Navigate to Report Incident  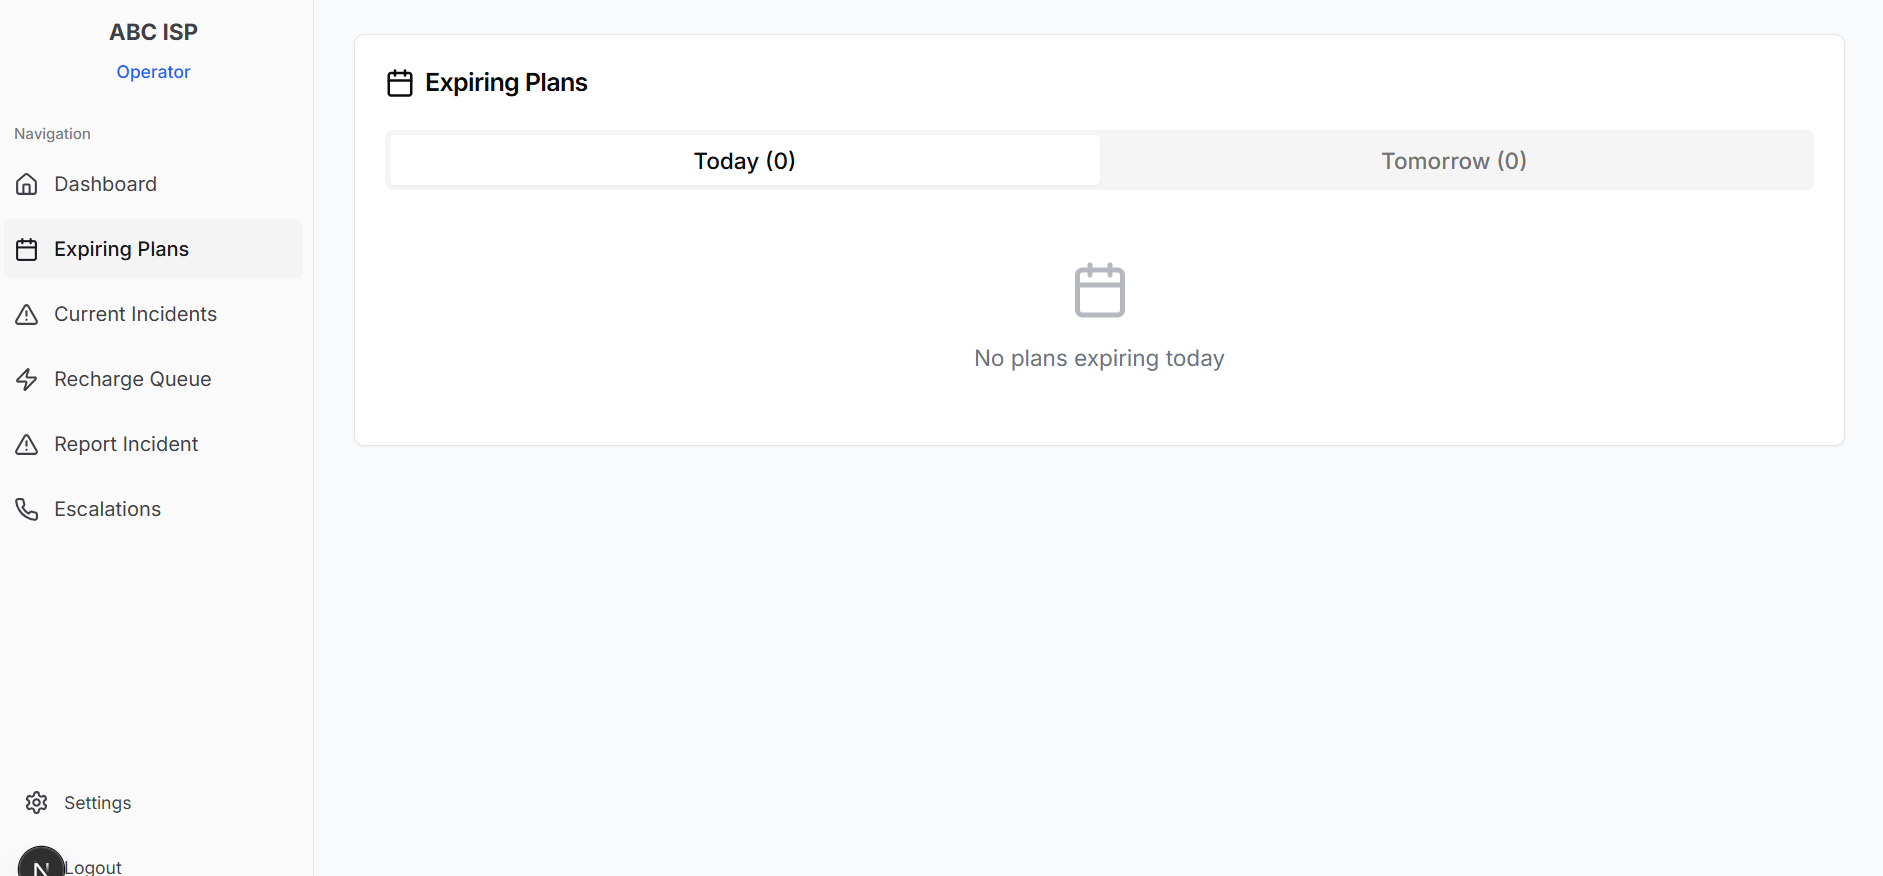click(126, 444)
